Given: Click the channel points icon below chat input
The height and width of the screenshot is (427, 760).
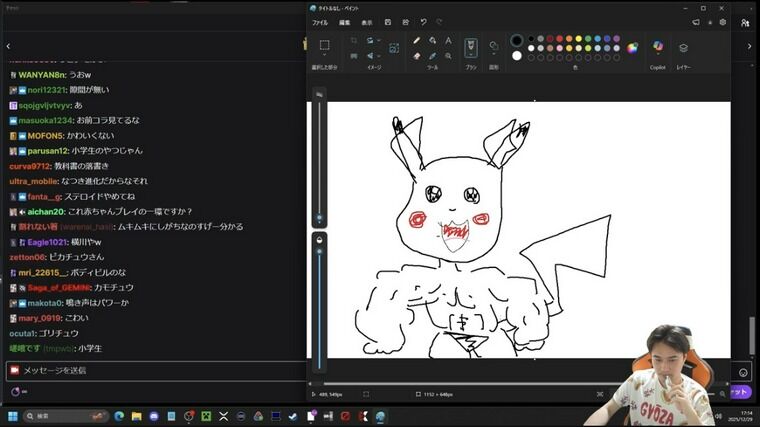Looking at the screenshot, I should (16, 392).
